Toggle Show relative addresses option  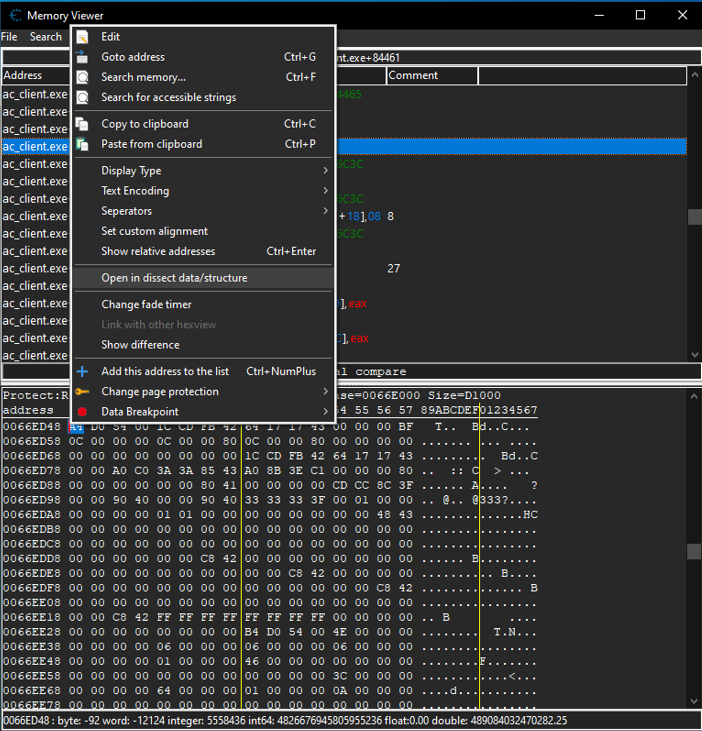coord(157,252)
